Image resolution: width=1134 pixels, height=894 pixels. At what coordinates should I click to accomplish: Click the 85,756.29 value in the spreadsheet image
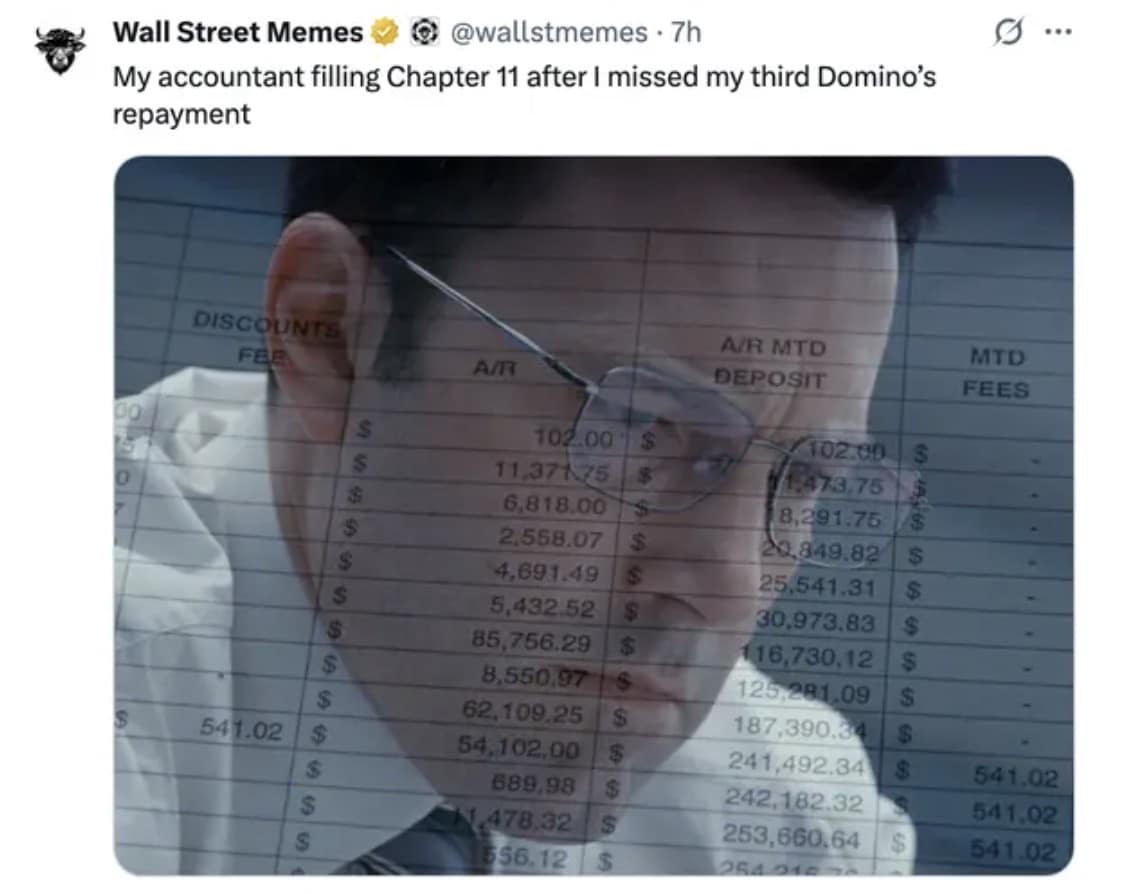(532, 640)
